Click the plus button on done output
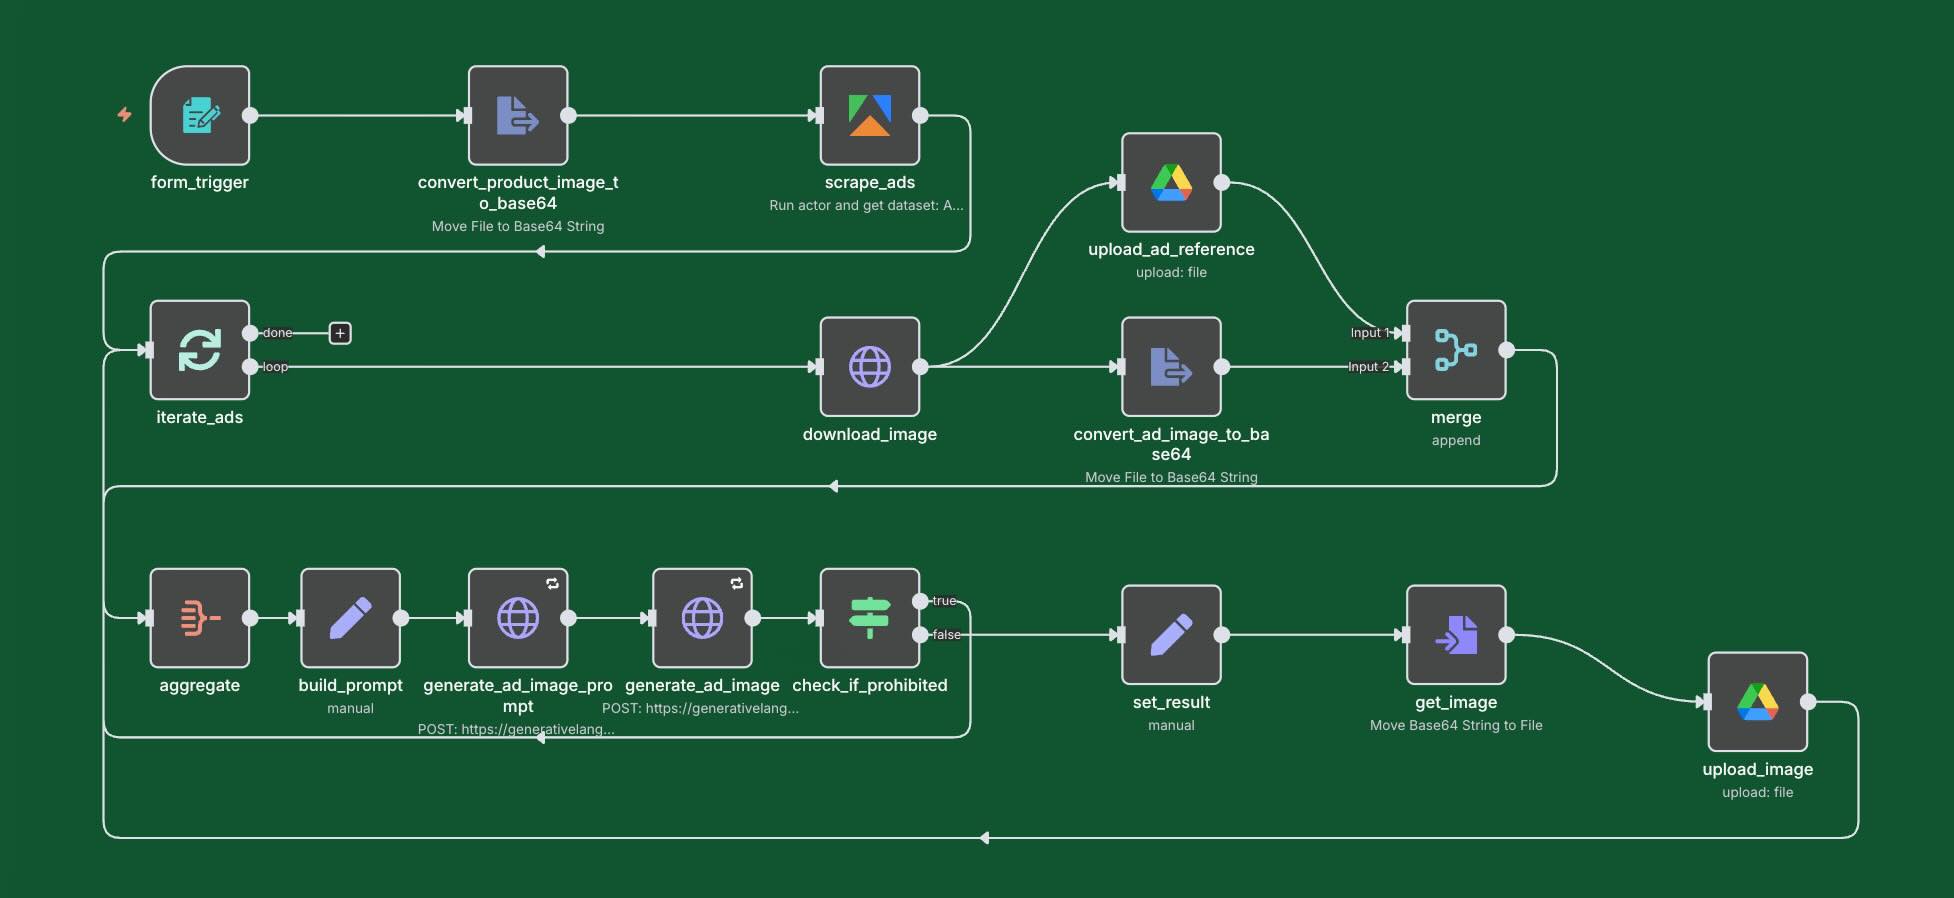The height and width of the screenshot is (898, 1954). (x=340, y=333)
